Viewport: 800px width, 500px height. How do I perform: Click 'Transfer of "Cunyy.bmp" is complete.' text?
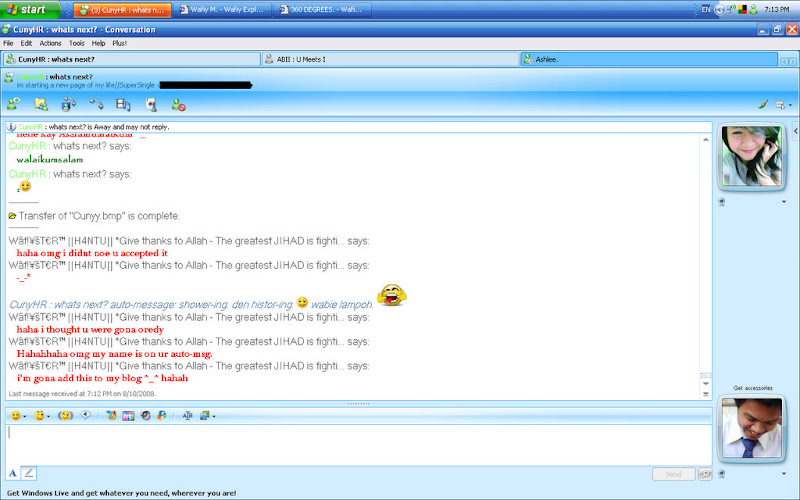click(x=99, y=216)
